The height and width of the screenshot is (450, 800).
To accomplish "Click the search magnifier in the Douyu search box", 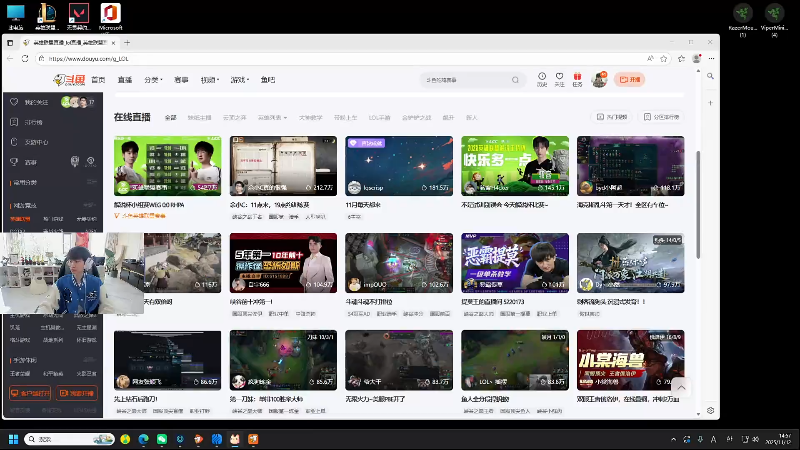I will click(515, 80).
